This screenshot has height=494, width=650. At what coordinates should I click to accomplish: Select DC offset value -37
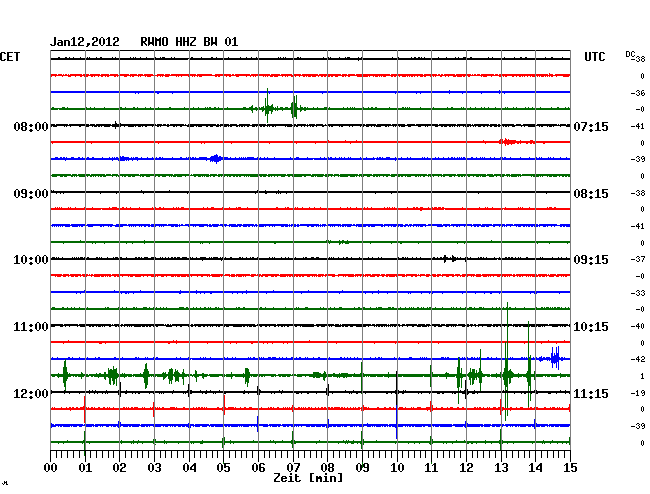pos(638,259)
